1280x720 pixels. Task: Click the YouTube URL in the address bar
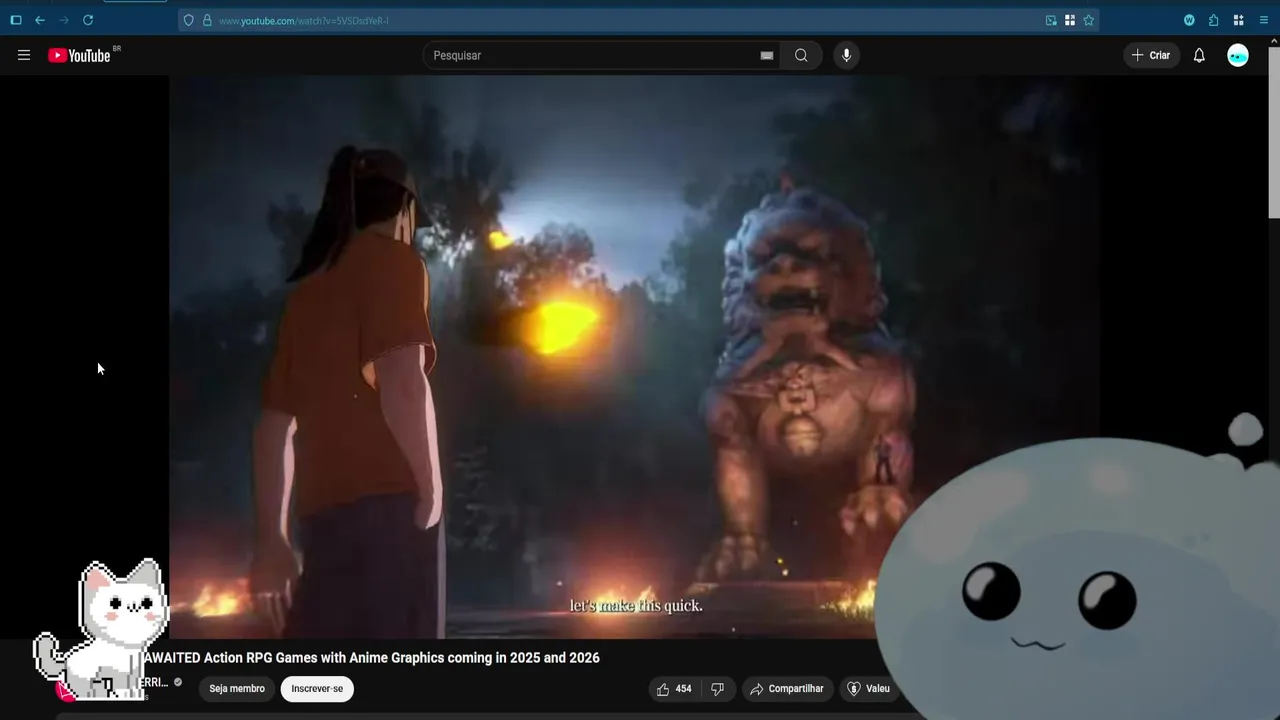point(304,20)
